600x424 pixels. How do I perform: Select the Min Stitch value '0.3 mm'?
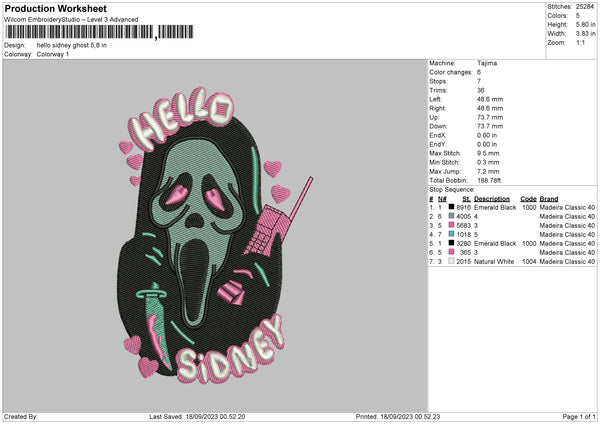(x=488, y=162)
